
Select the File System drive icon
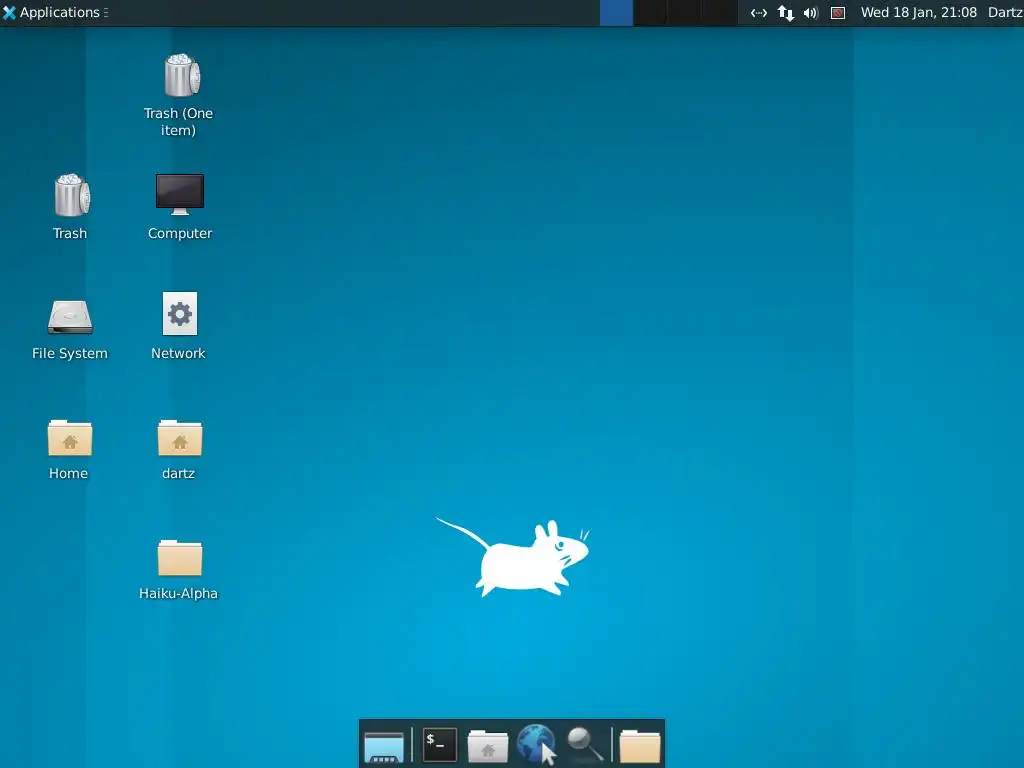coord(70,316)
